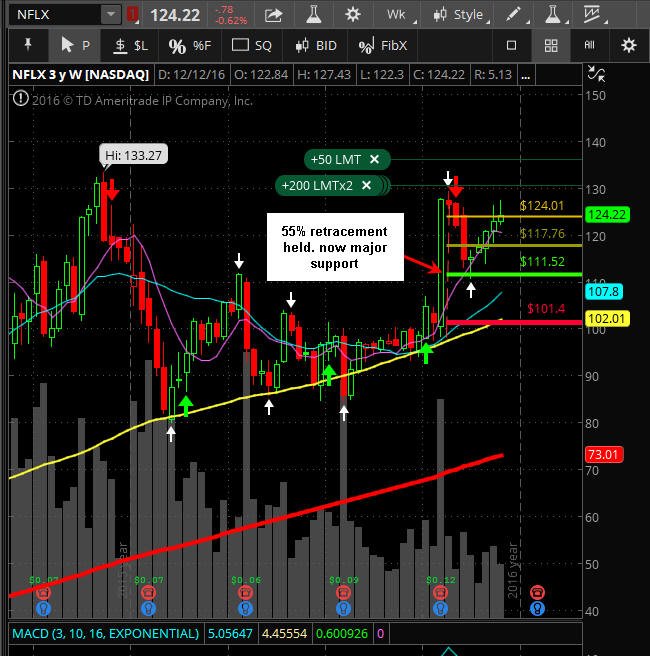The image size is (650, 656).
Task: Cancel the +50 LMT order
Action: coord(374,159)
